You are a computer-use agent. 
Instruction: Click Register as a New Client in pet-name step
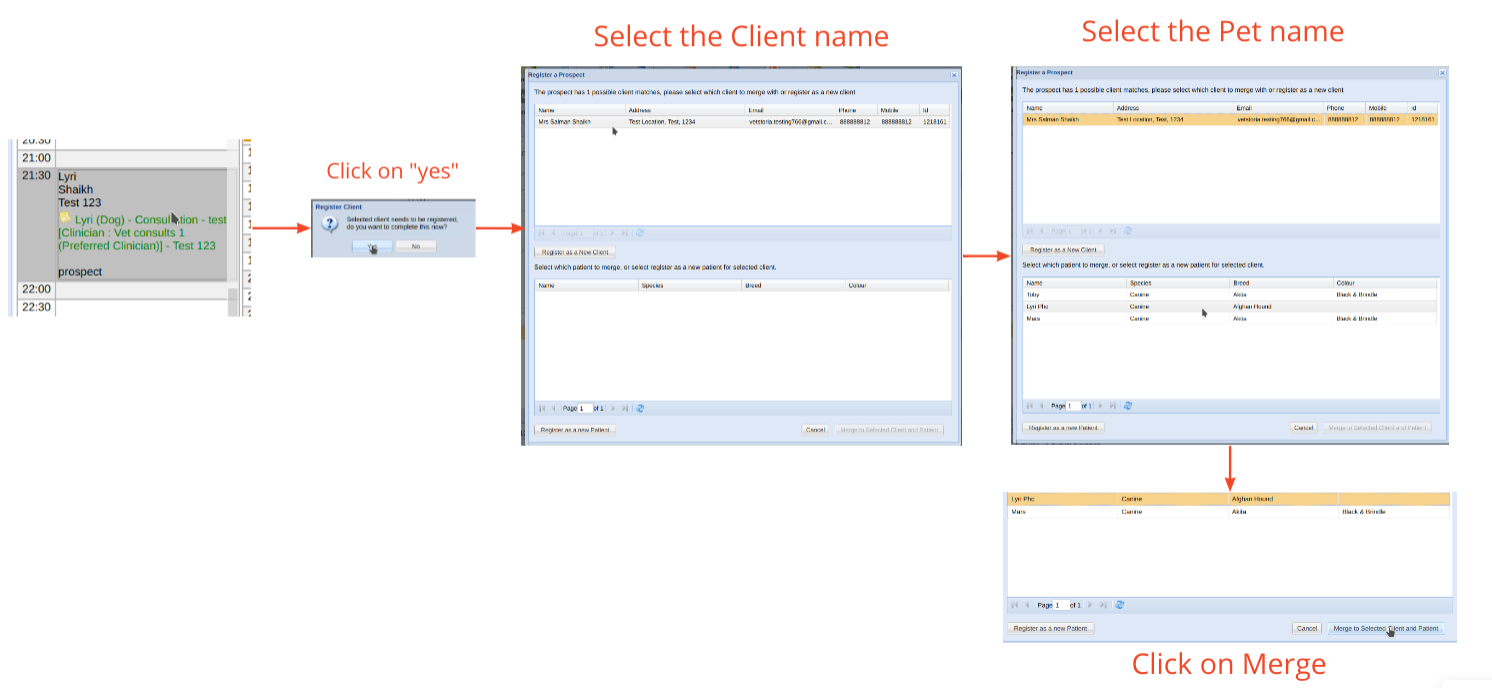point(1063,249)
